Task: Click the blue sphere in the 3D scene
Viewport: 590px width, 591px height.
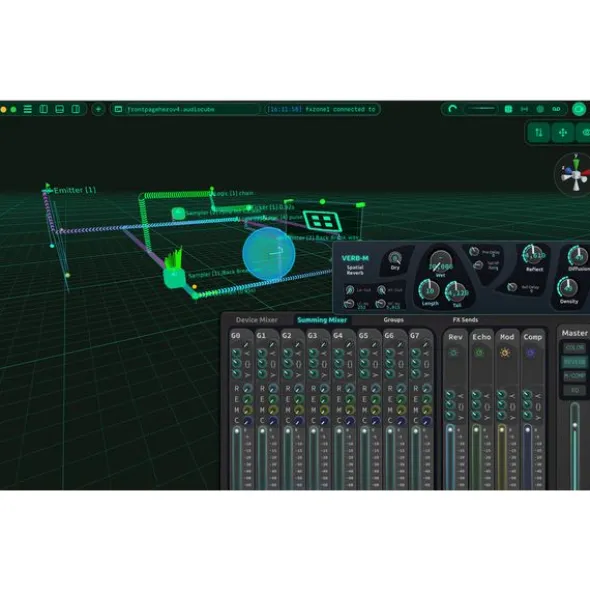Action: [x=269, y=253]
